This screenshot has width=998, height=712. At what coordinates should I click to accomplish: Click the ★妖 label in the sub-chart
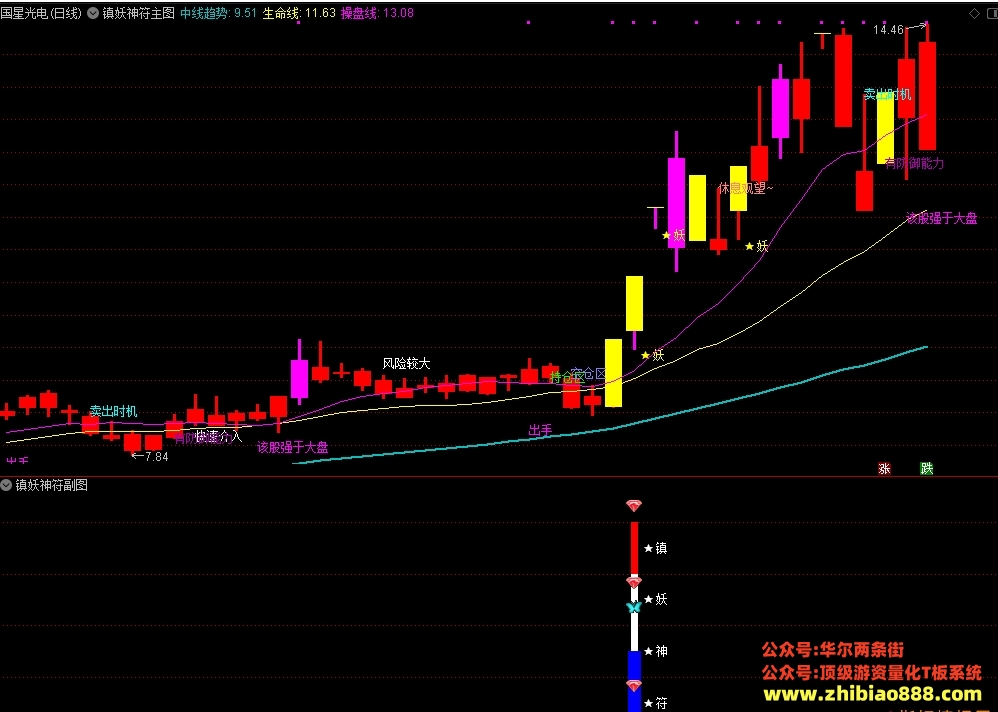click(656, 599)
